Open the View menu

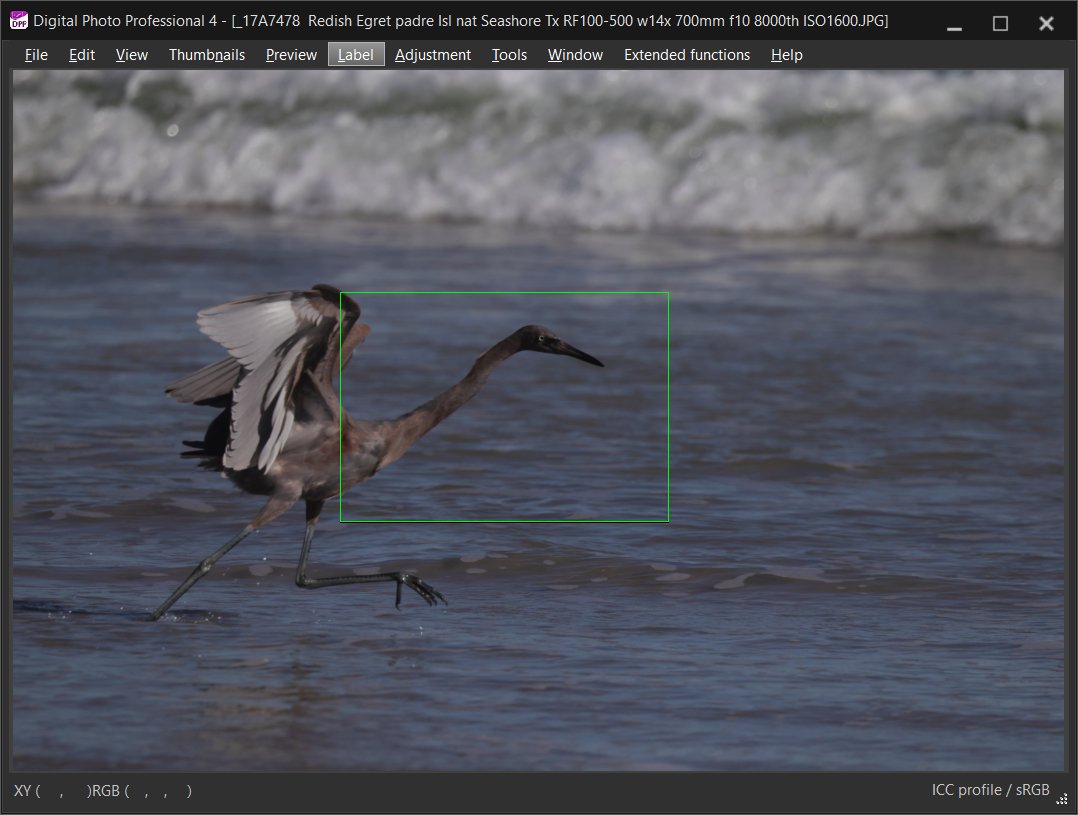click(131, 55)
